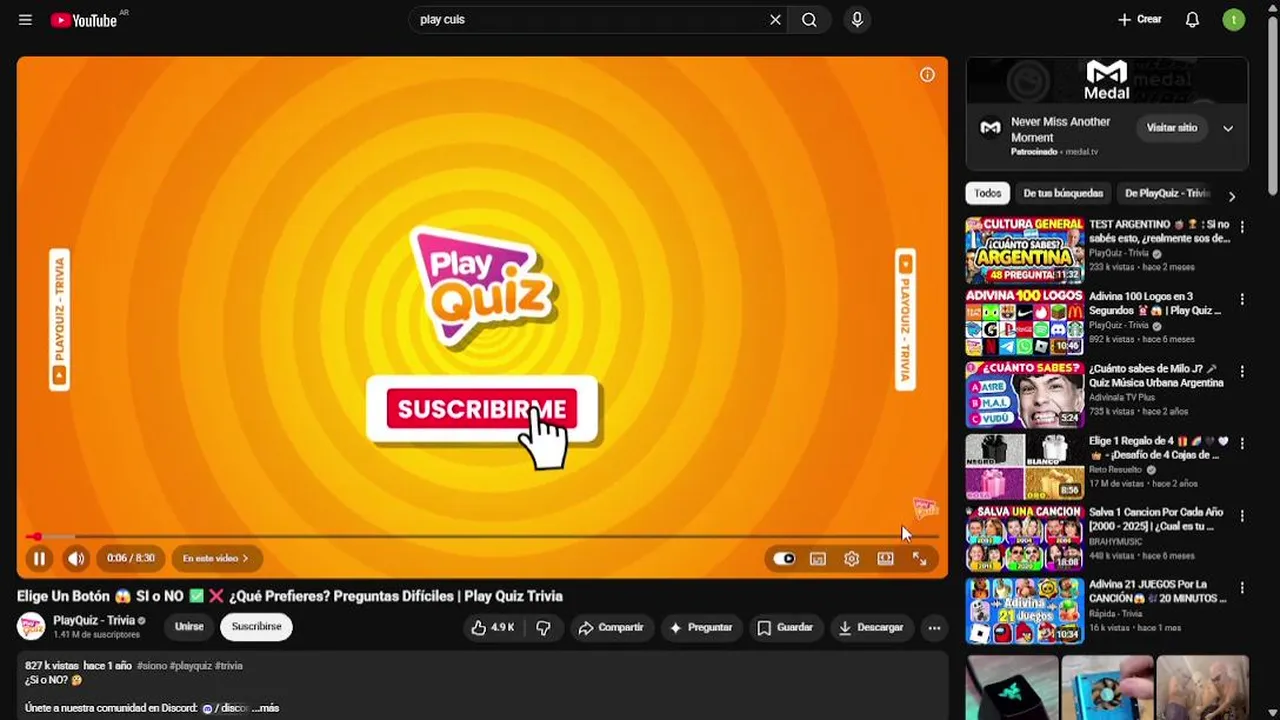
Task: Click the Unirse membership button
Action: tap(189, 627)
